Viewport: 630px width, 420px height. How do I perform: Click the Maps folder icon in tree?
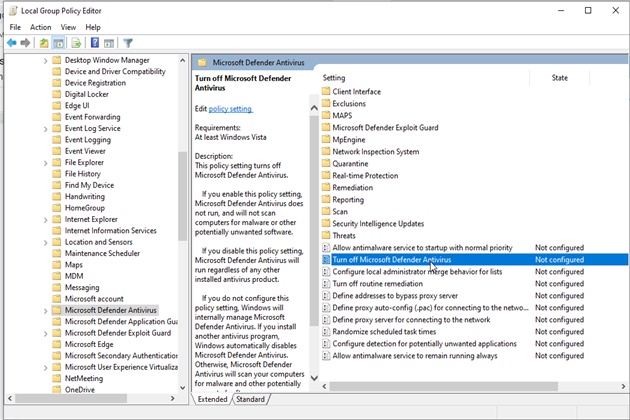point(57,264)
